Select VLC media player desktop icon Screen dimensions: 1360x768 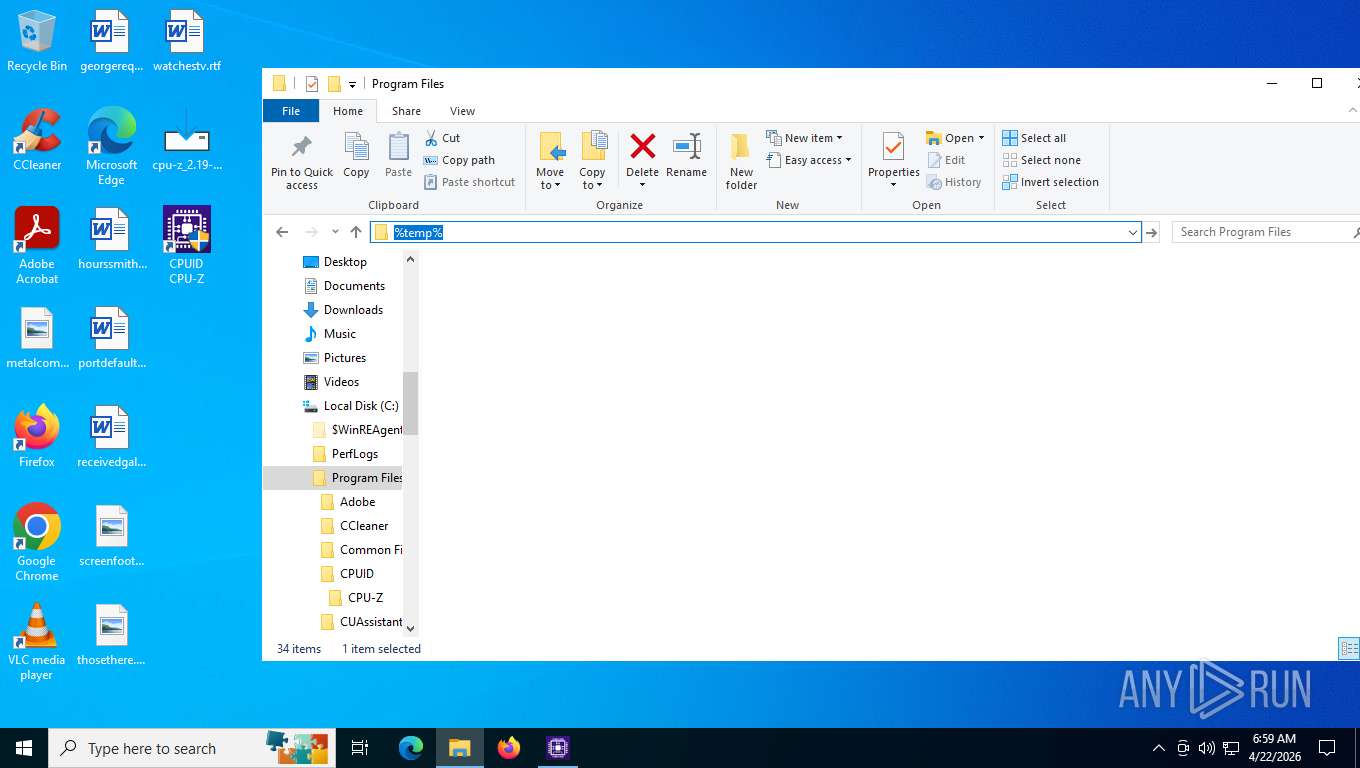pos(37,642)
